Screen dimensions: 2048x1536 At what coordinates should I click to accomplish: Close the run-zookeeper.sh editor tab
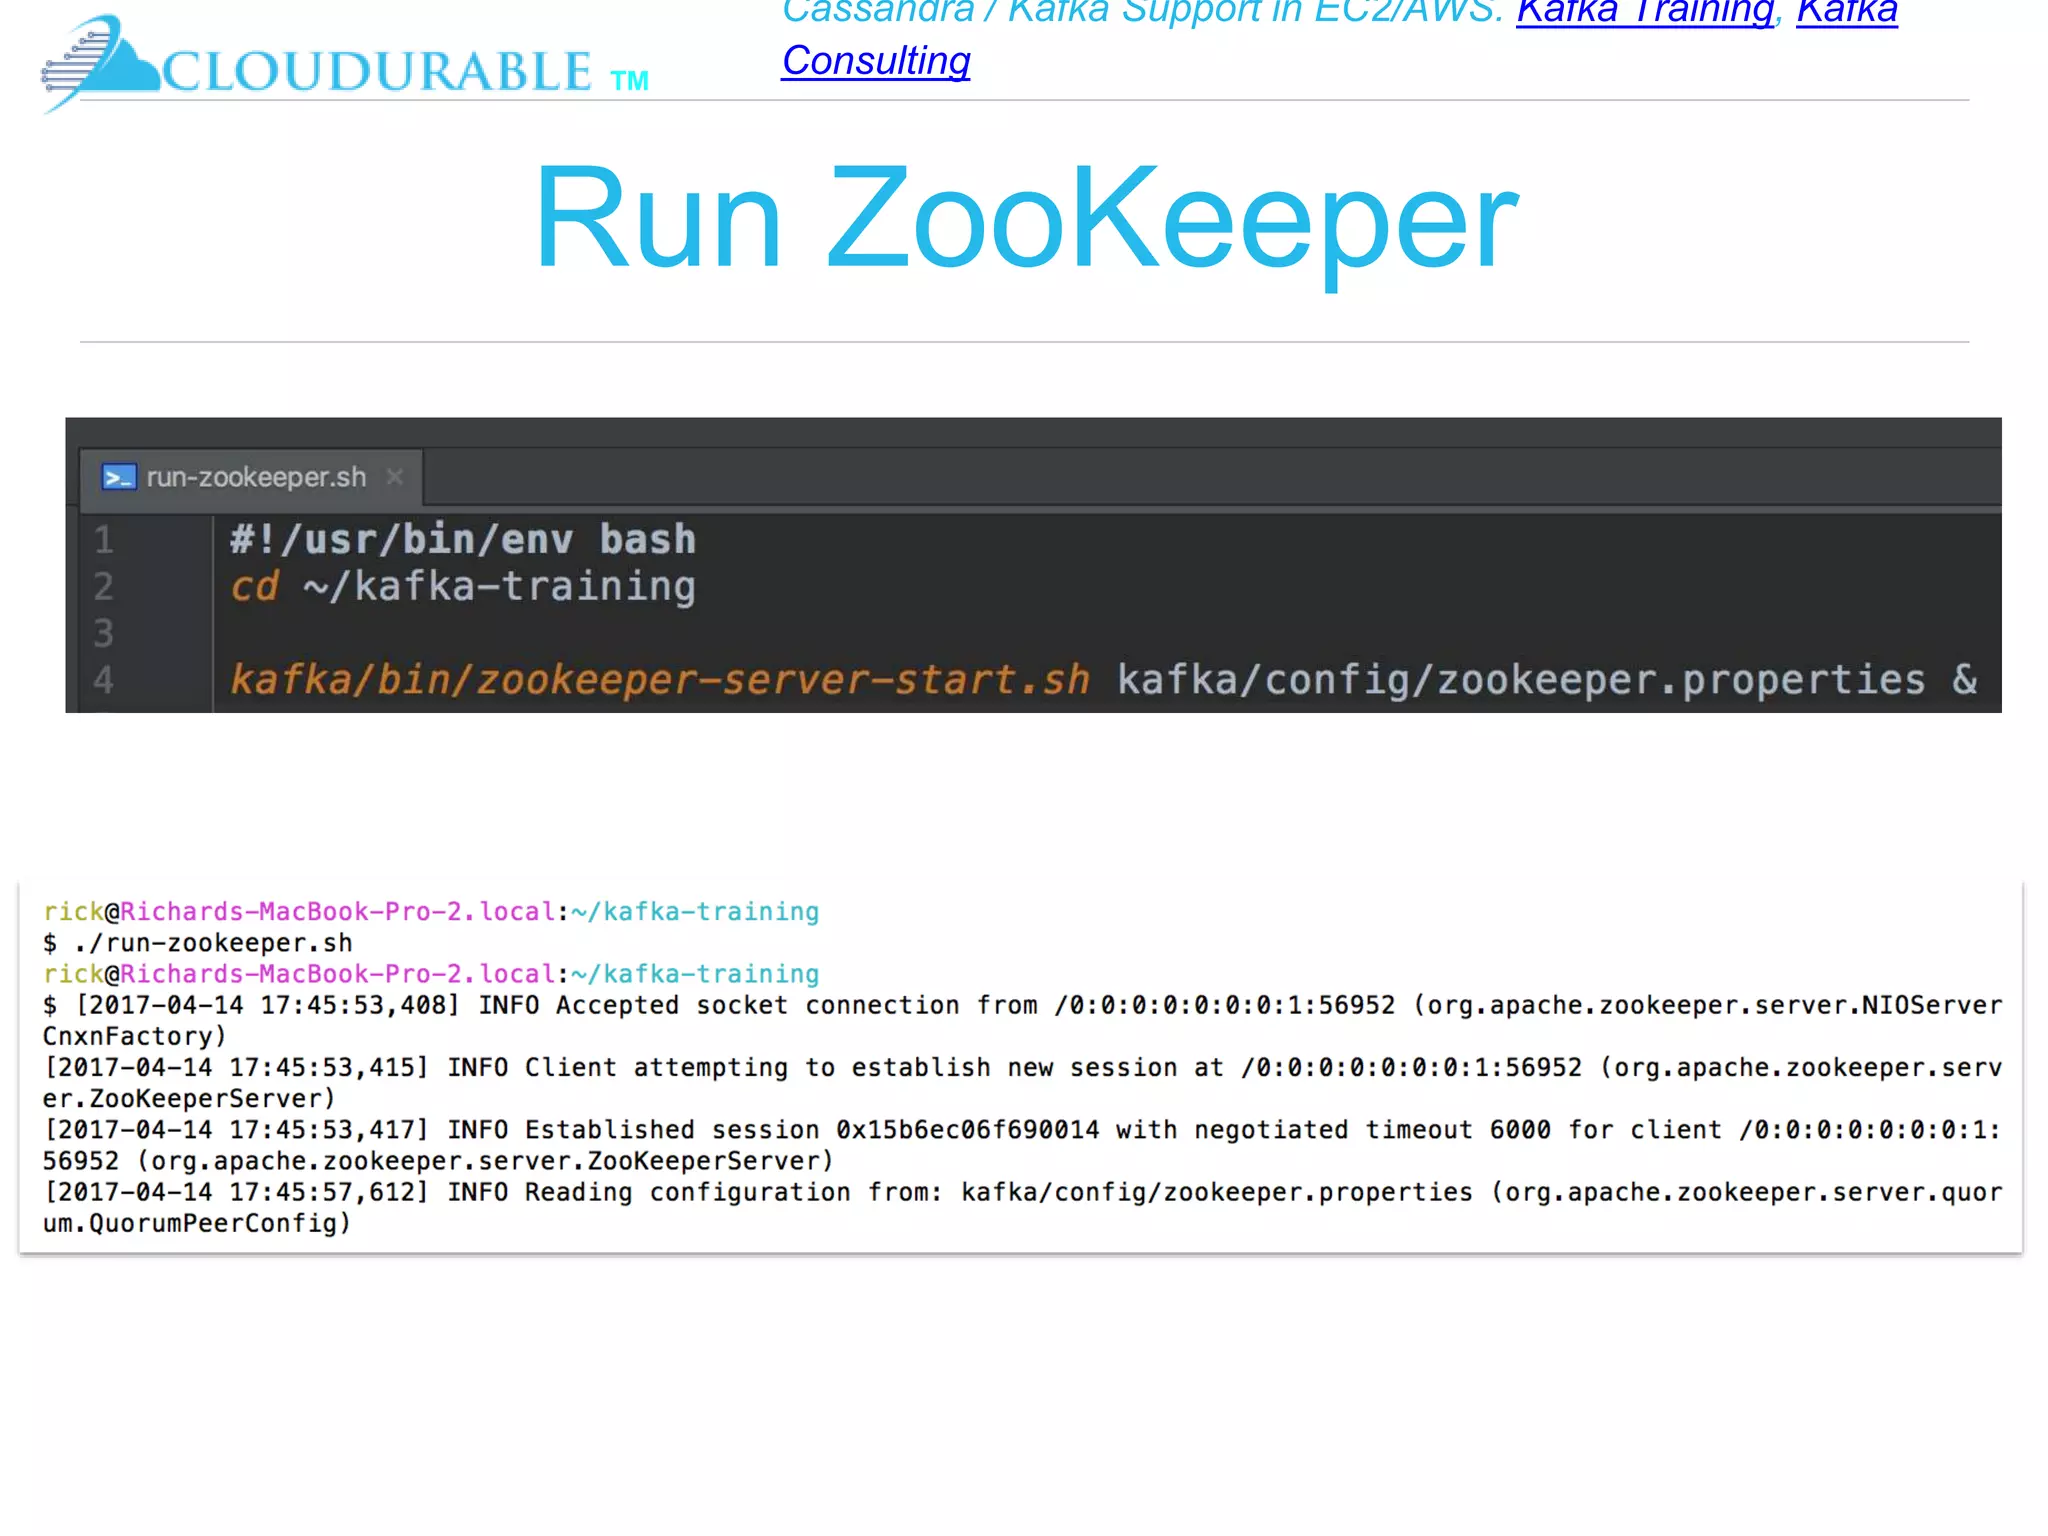coord(395,477)
